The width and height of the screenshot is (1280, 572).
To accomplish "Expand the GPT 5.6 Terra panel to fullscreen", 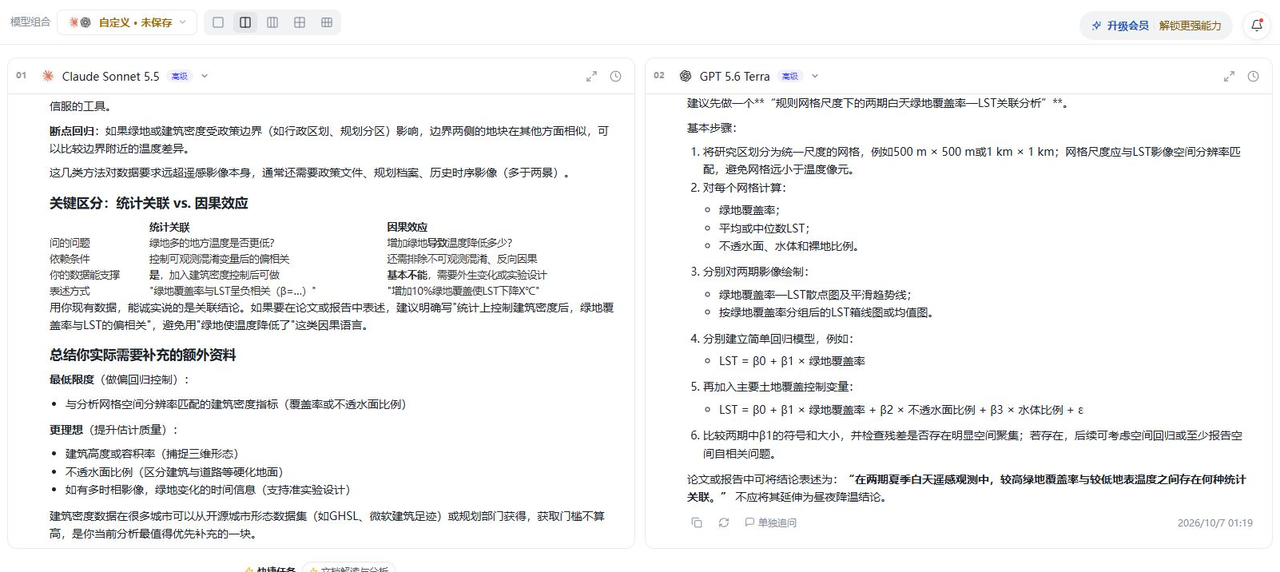I will (x=1229, y=76).
